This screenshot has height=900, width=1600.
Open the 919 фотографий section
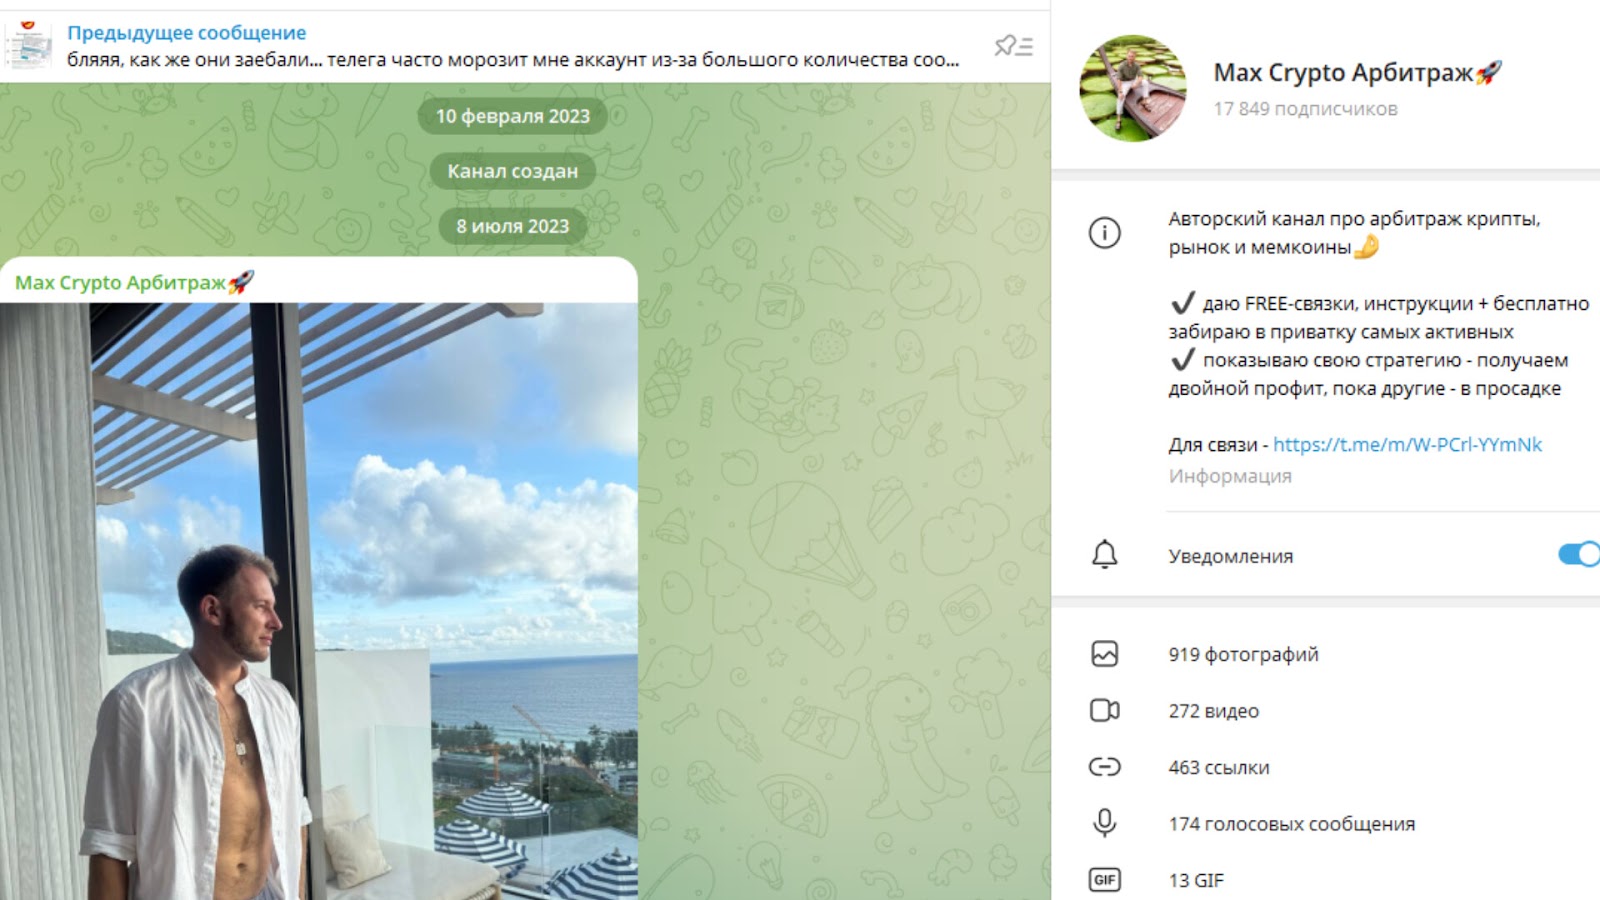coord(1243,654)
